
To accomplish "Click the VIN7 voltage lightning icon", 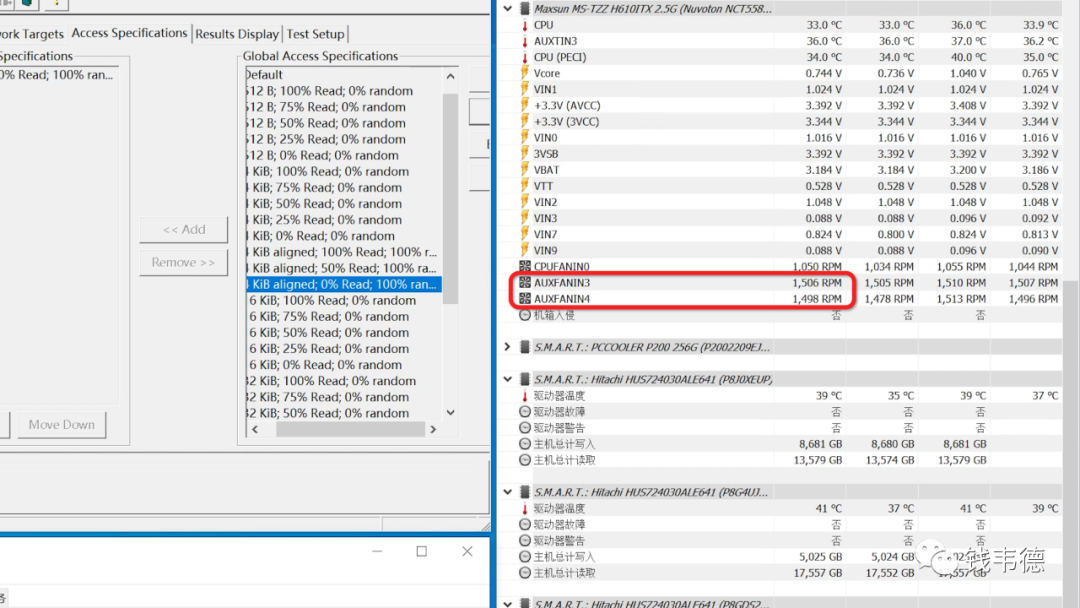I will pos(525,234).
